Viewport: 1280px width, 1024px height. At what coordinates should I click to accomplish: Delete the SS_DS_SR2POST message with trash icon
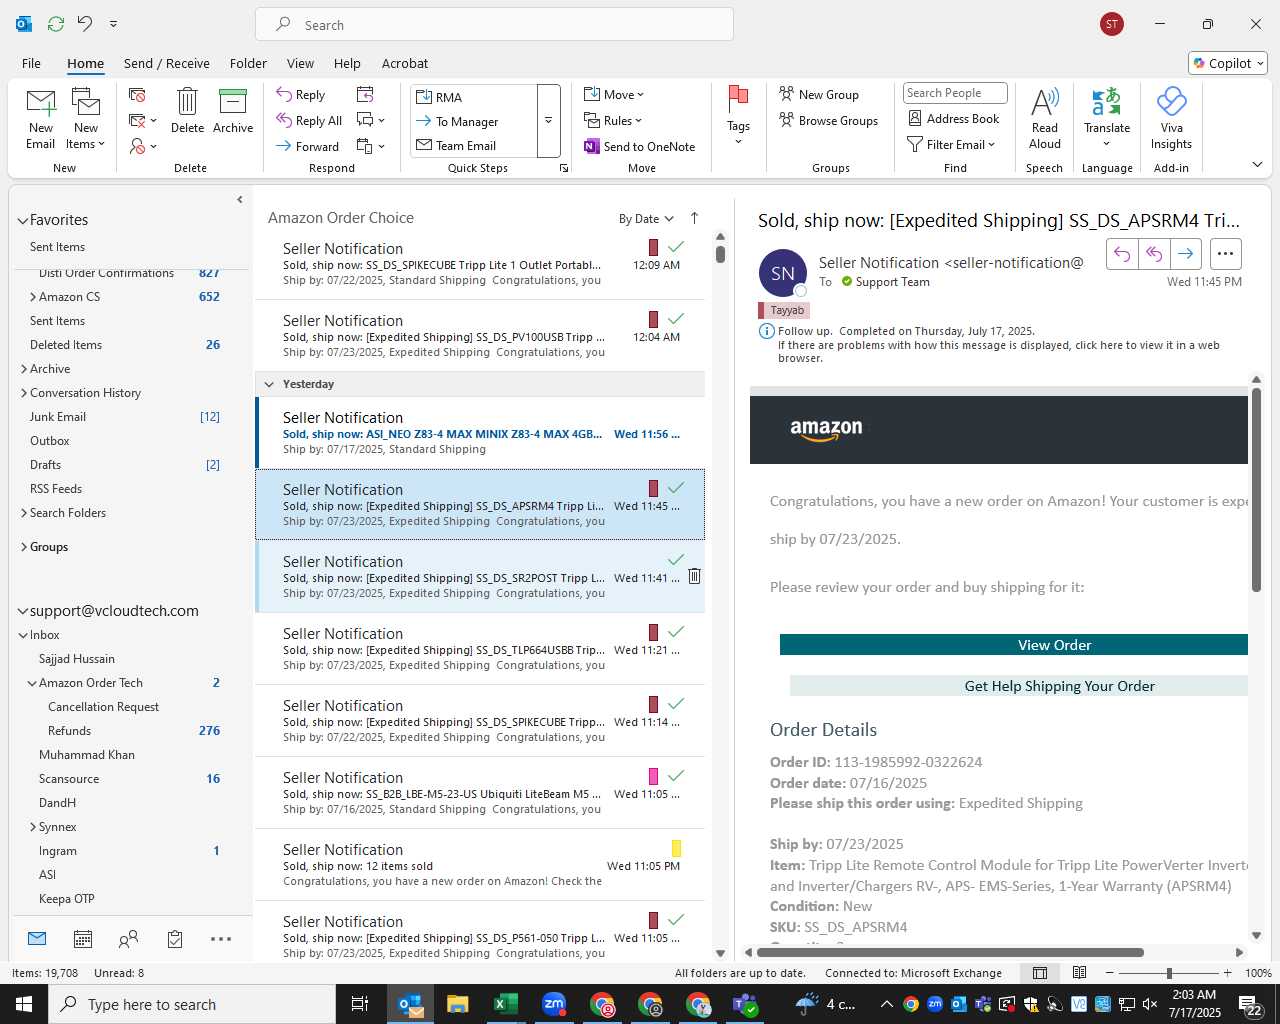click(694, 576)
